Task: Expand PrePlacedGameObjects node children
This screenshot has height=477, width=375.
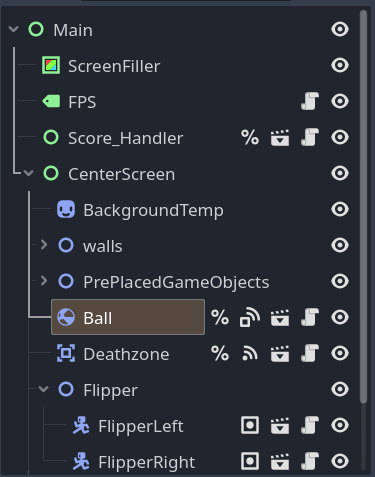Action: pyautogui.click(x=44, y=281)
